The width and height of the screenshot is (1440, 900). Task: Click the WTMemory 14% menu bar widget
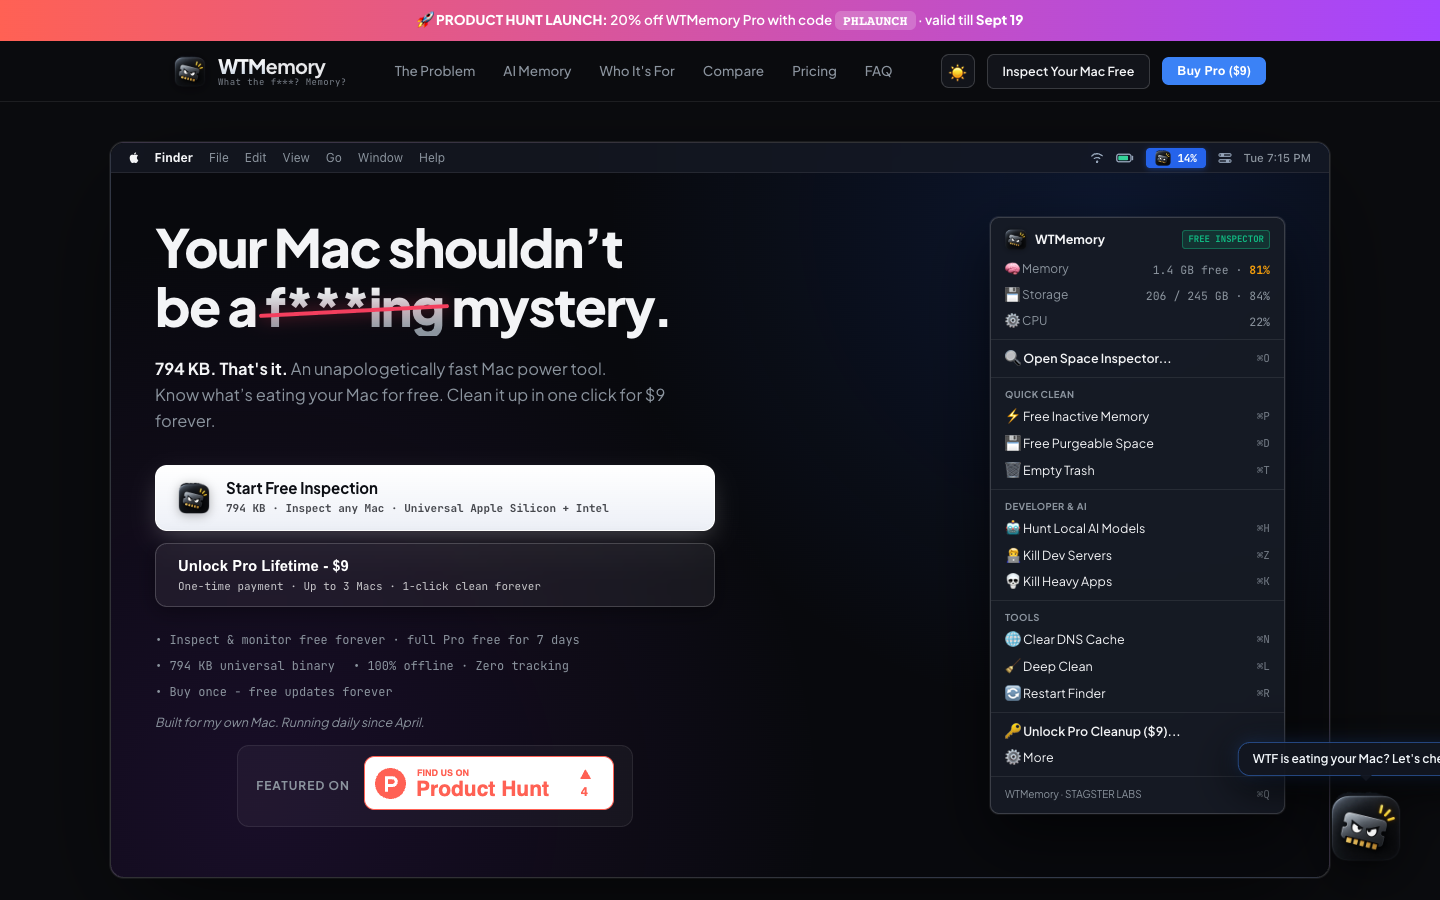[1176, 158]
